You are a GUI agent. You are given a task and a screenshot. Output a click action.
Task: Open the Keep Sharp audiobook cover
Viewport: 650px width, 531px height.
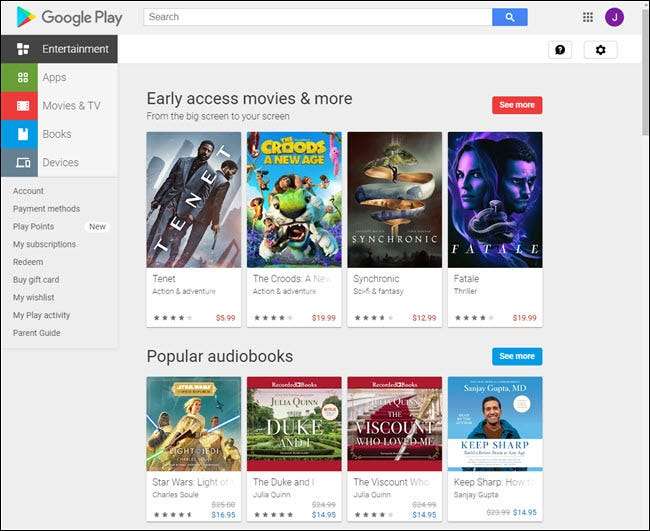(x=495, y=424)
